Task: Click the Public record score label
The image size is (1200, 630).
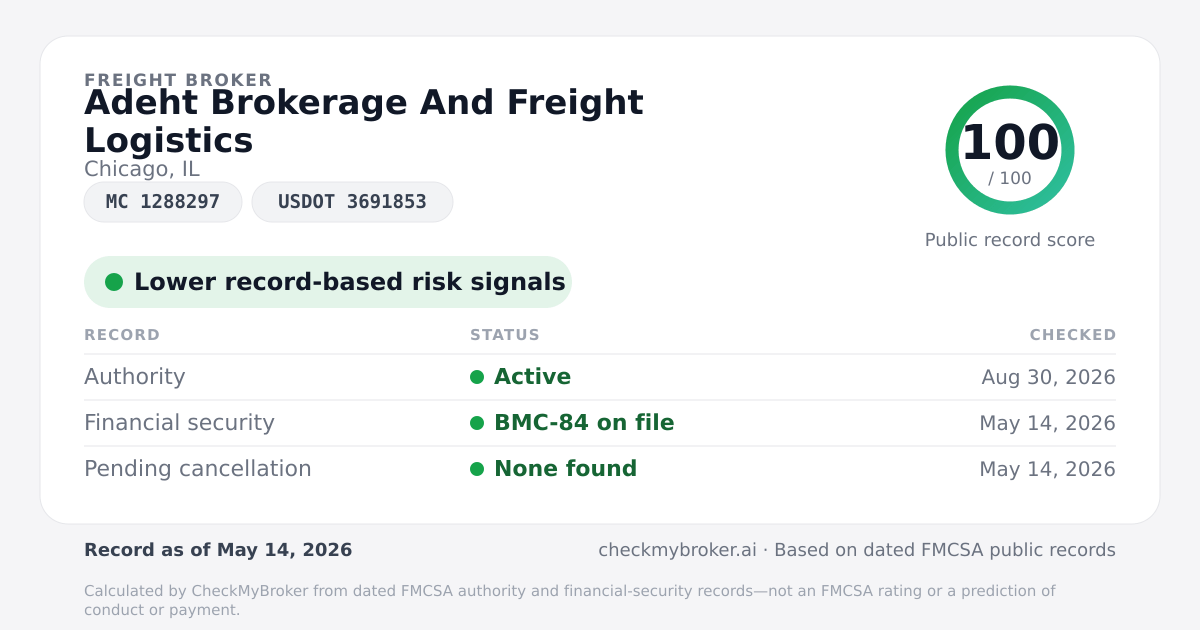Action: point(1010,240)
